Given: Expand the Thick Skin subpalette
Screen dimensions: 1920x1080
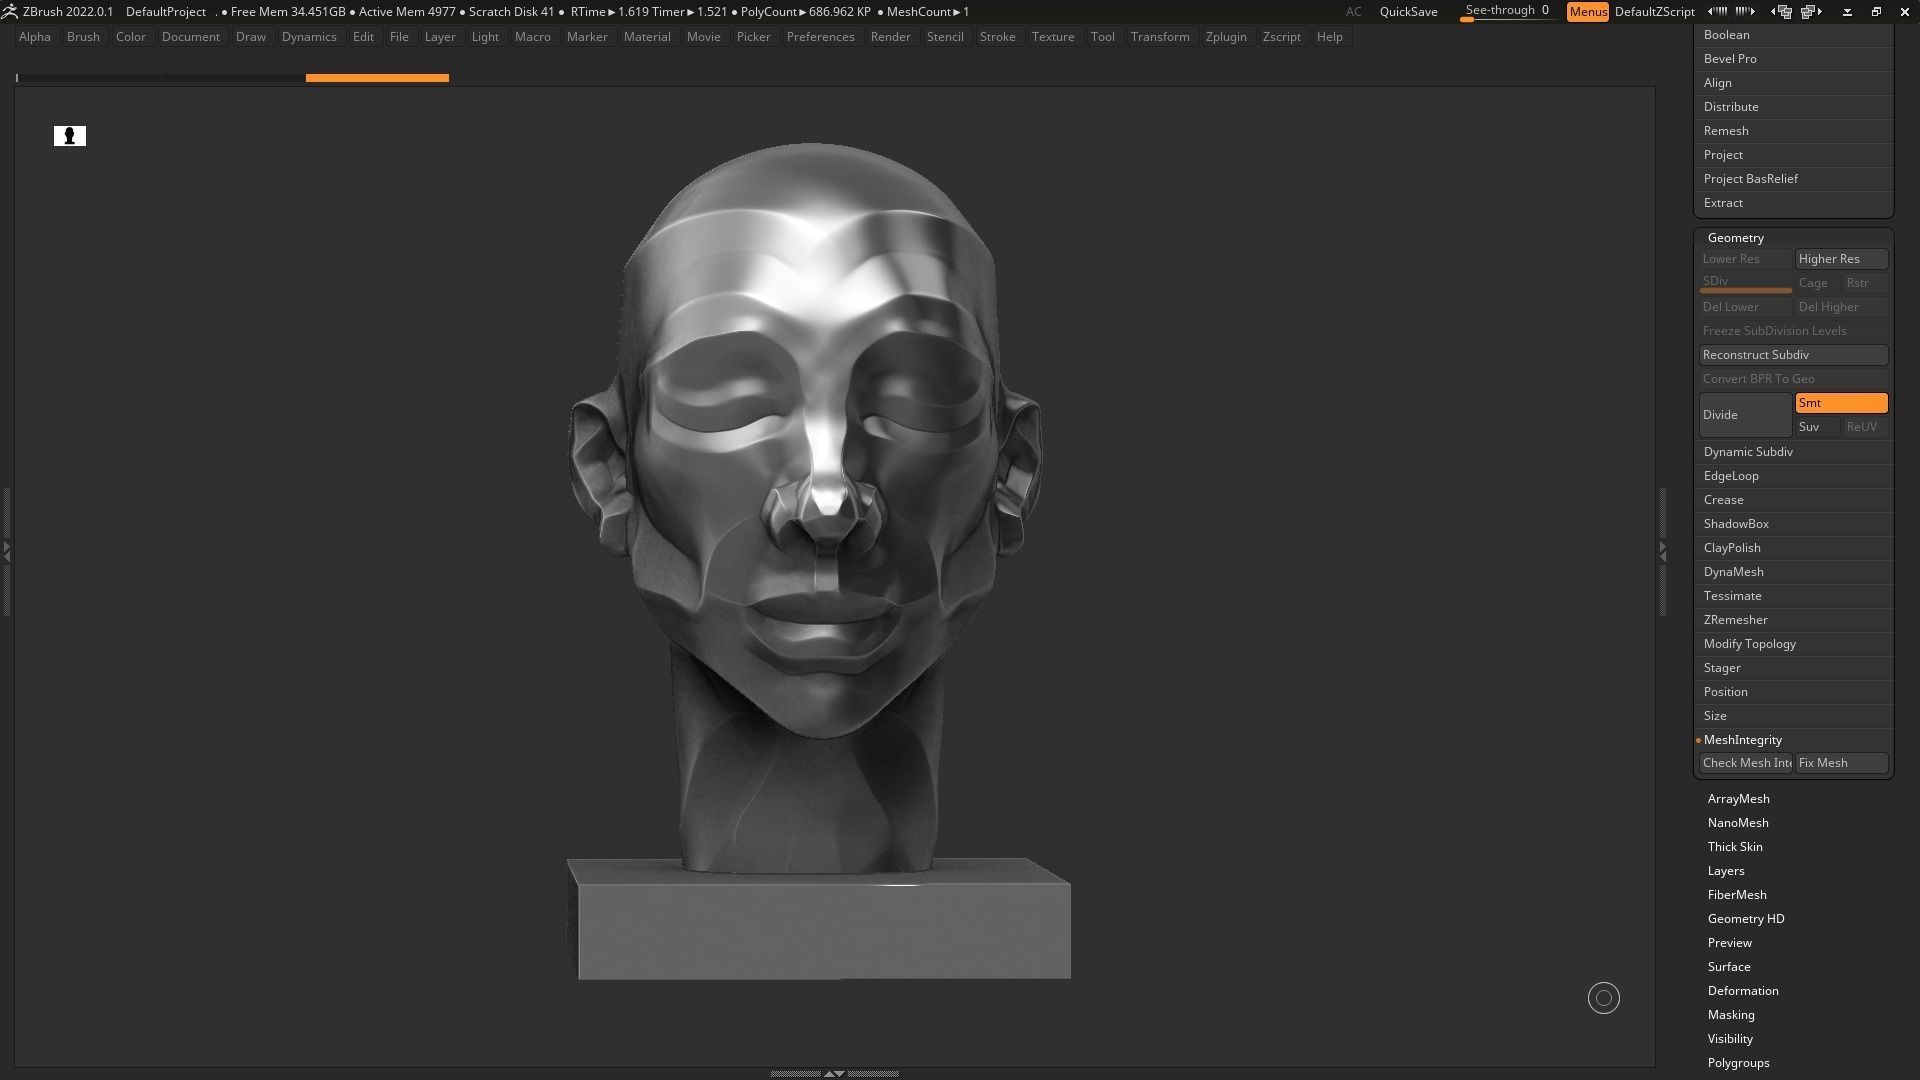Looking at the screenshot, I should [x=1735, y=847].
